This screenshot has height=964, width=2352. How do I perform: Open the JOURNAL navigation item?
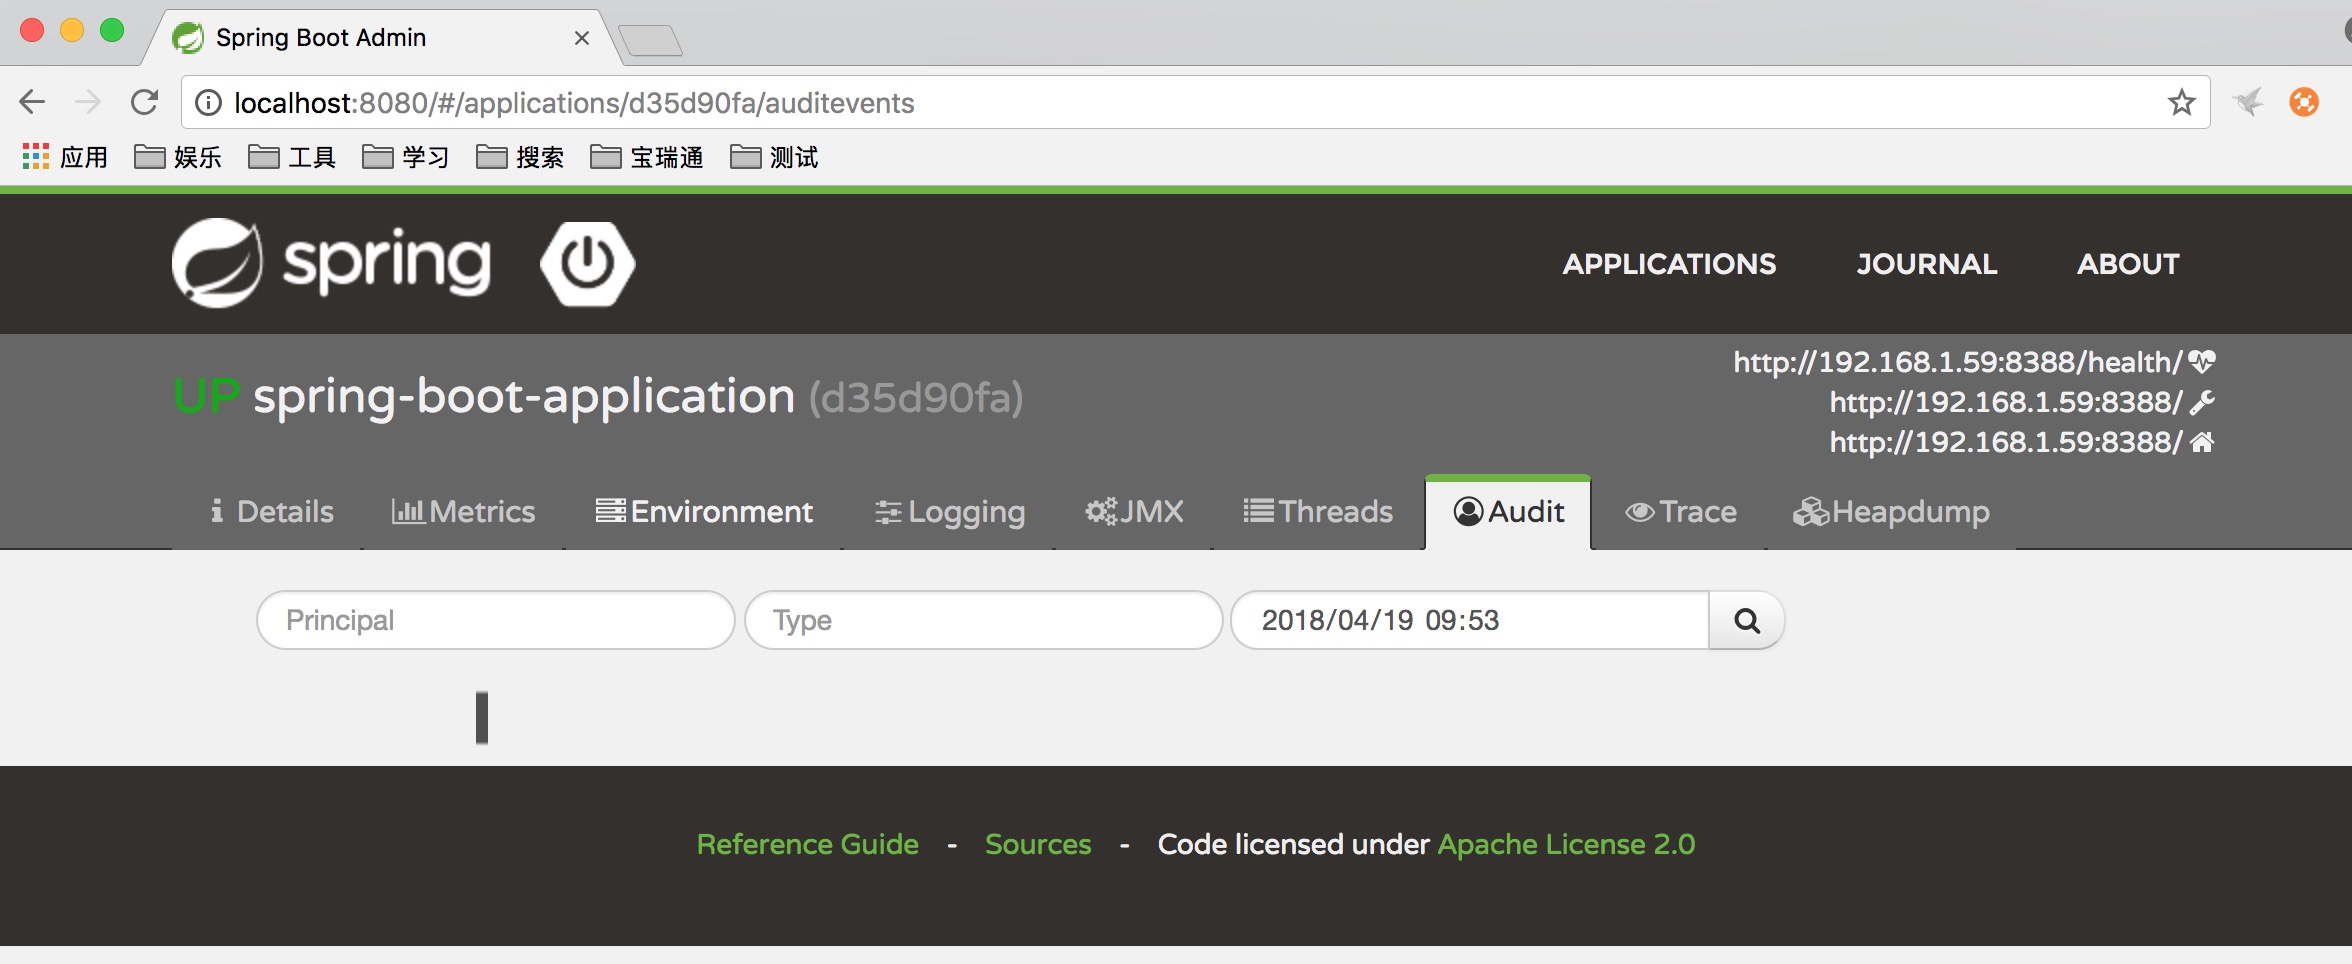[1926, 264]
